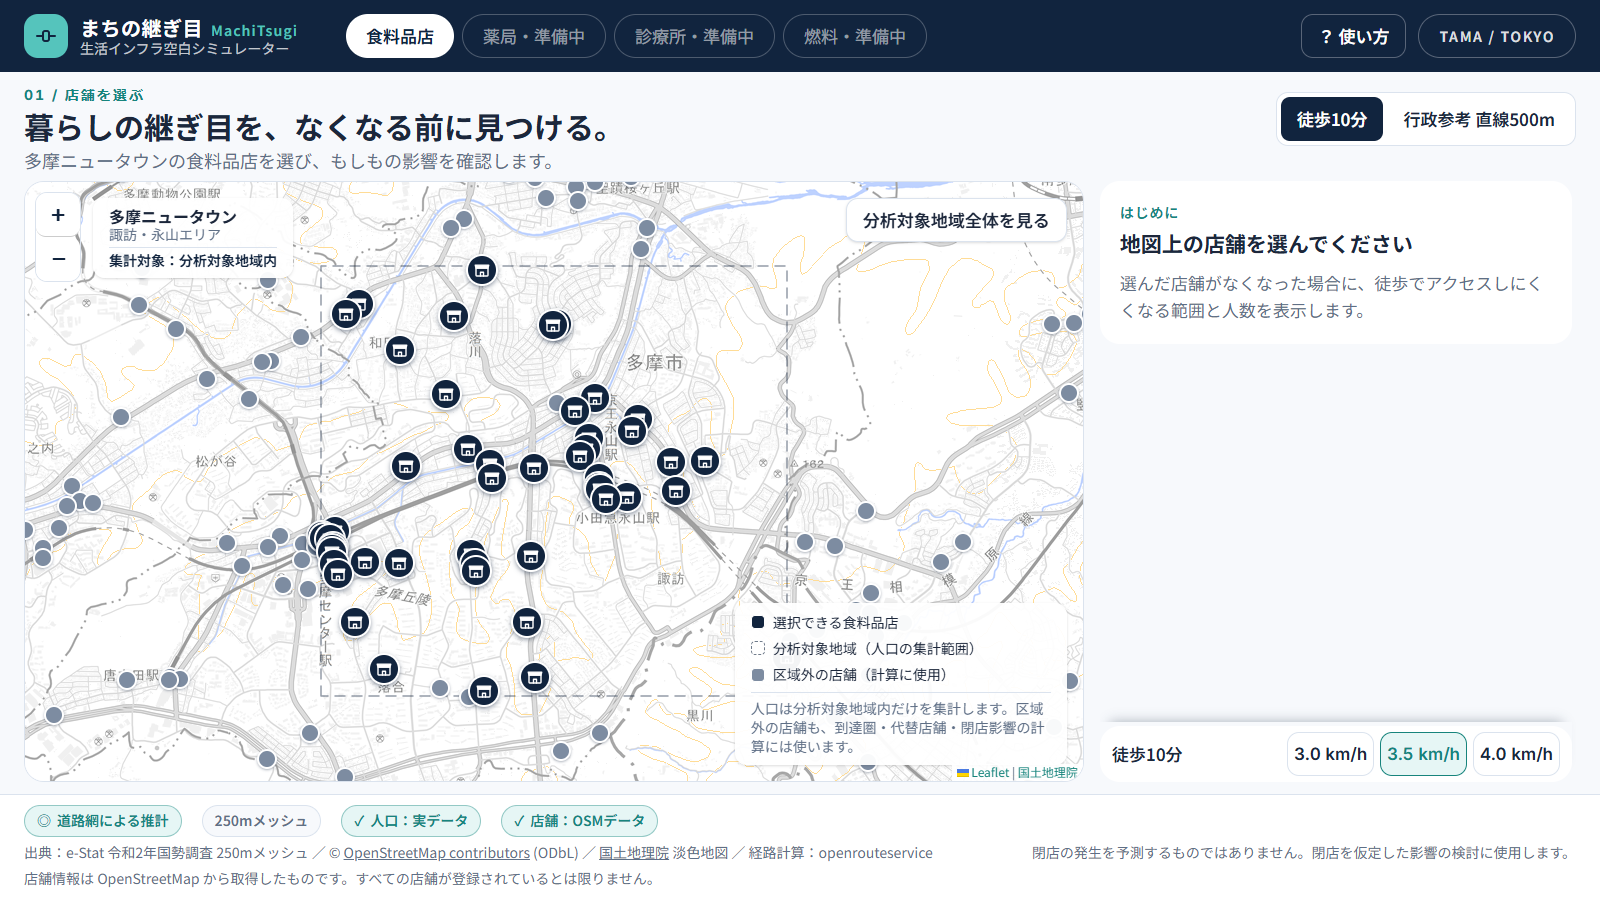Select the store marker east of 永山 at far right
The height and width of the screenshot is (900, 1600).
705,461
